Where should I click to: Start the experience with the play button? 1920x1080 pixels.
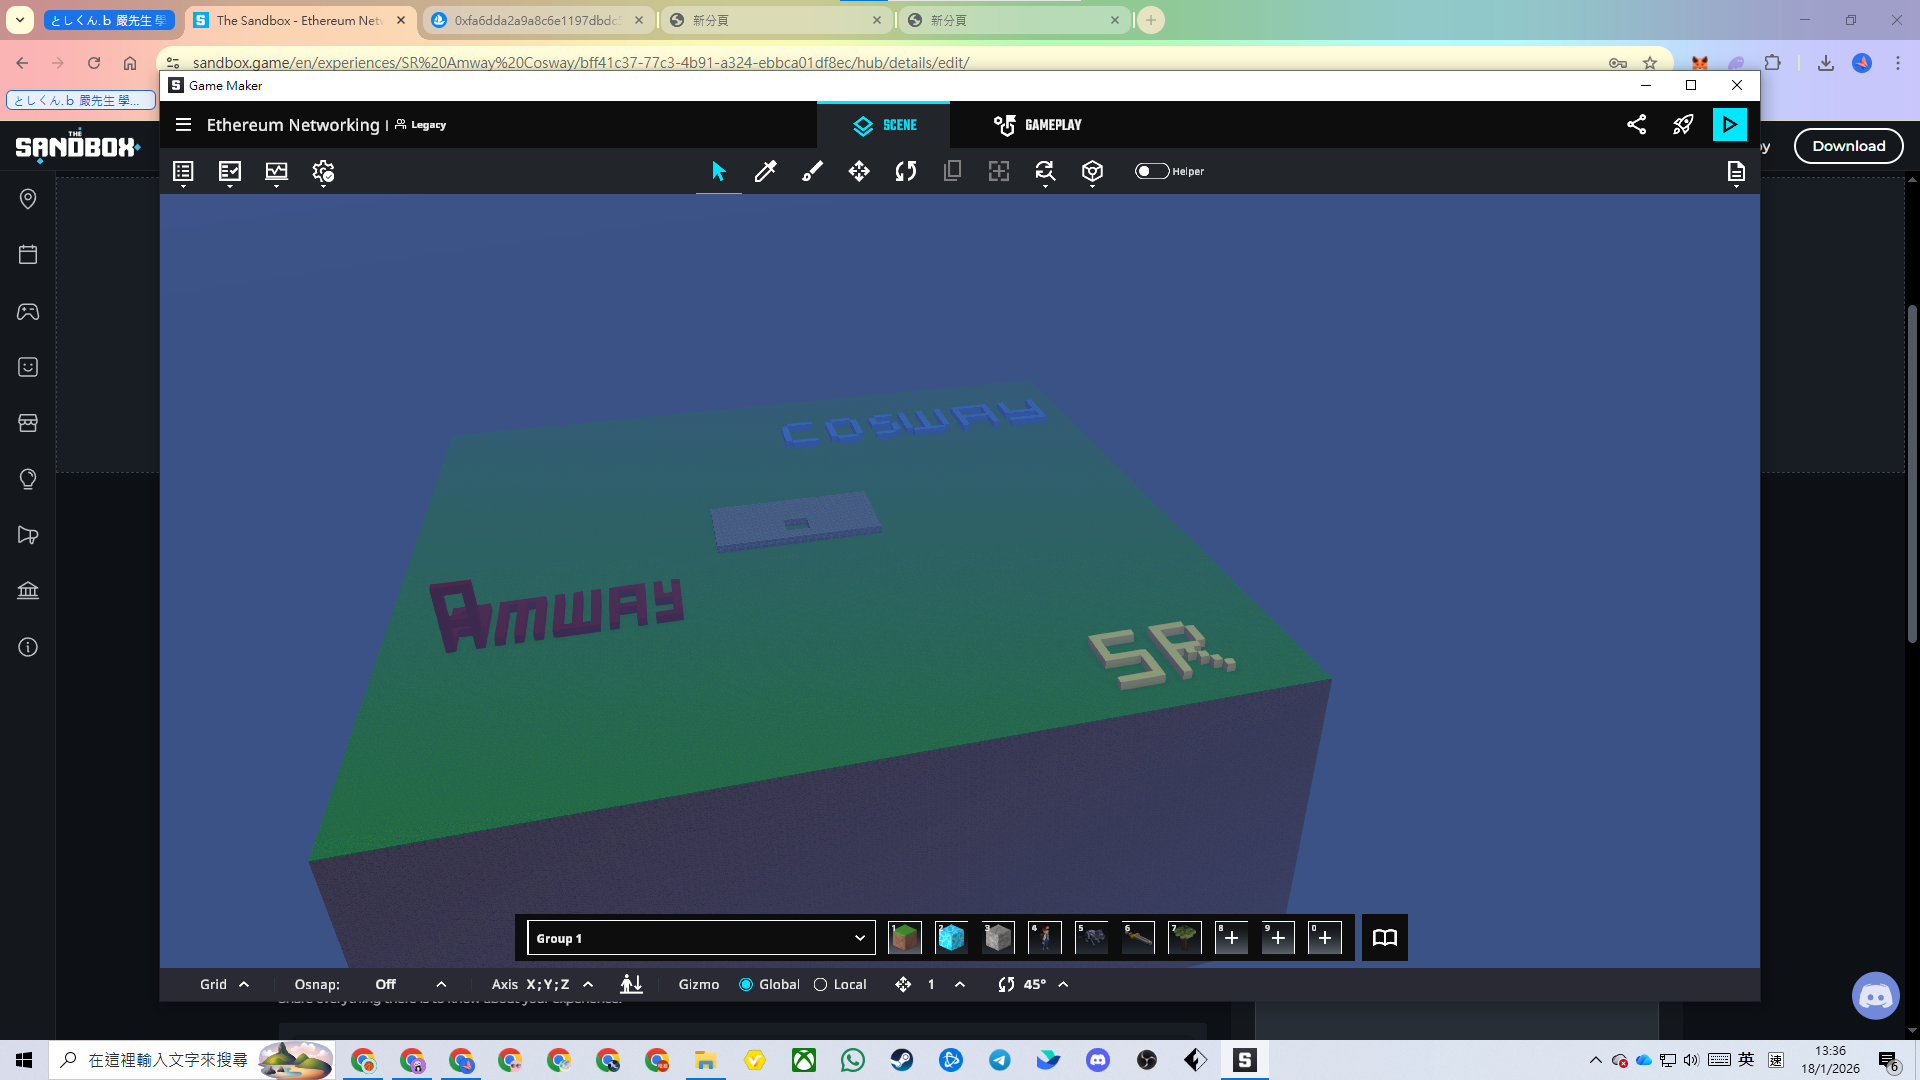(1730, 125)
